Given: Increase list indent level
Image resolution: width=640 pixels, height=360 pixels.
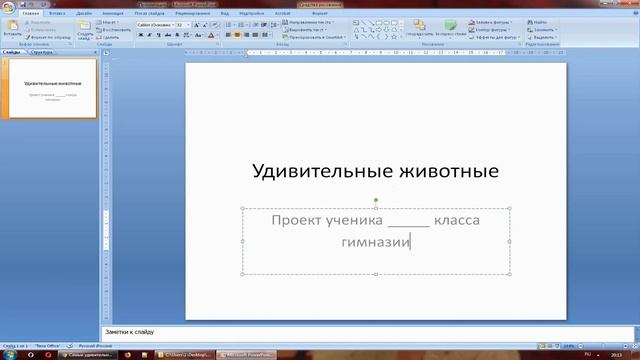Looking at the screenshot, I should [x=264, y=25].
